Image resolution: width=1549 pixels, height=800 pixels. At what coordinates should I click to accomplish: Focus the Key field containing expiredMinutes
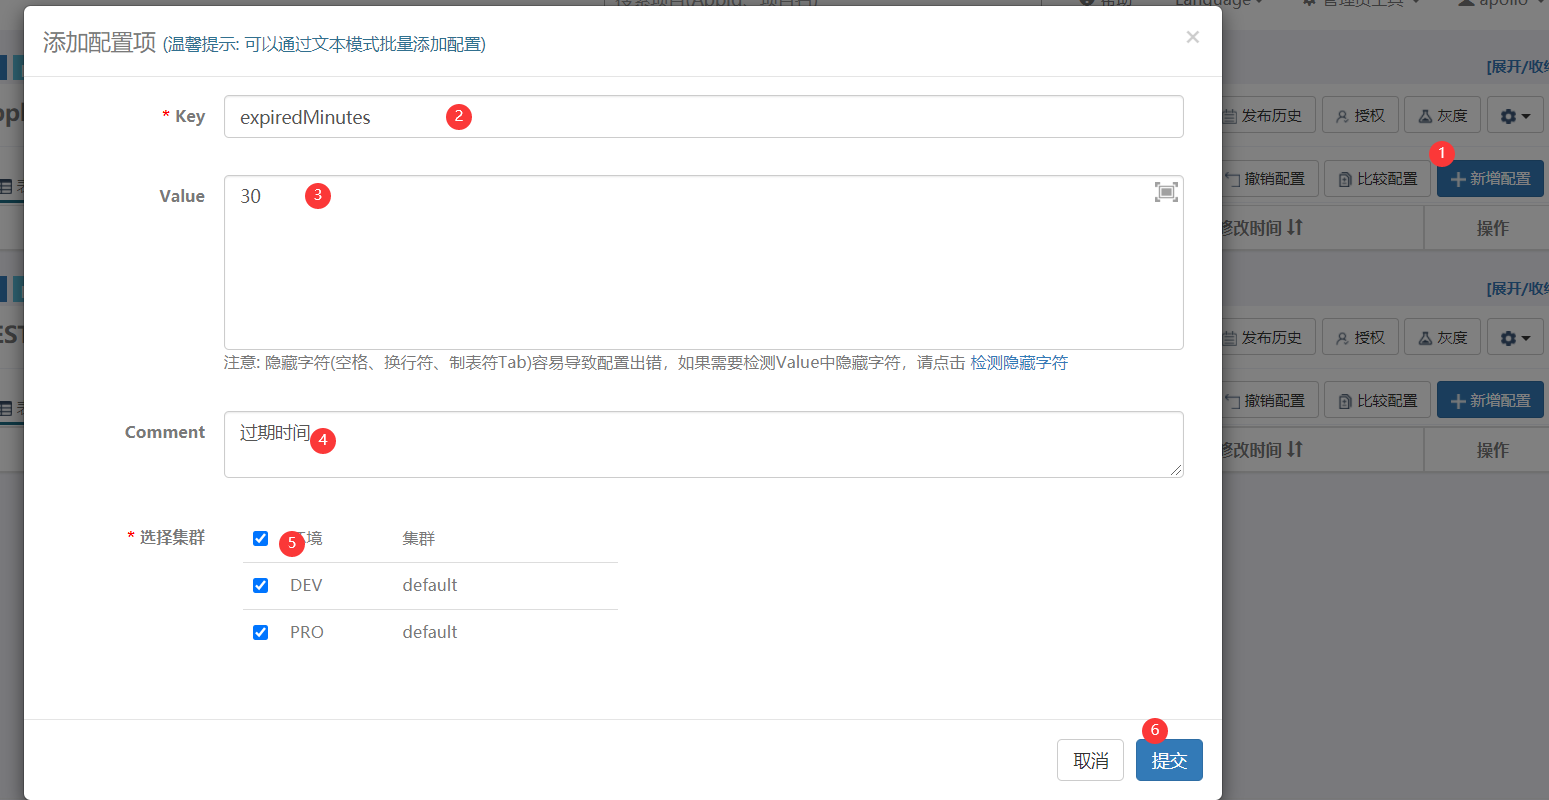(x=704, y=117)
